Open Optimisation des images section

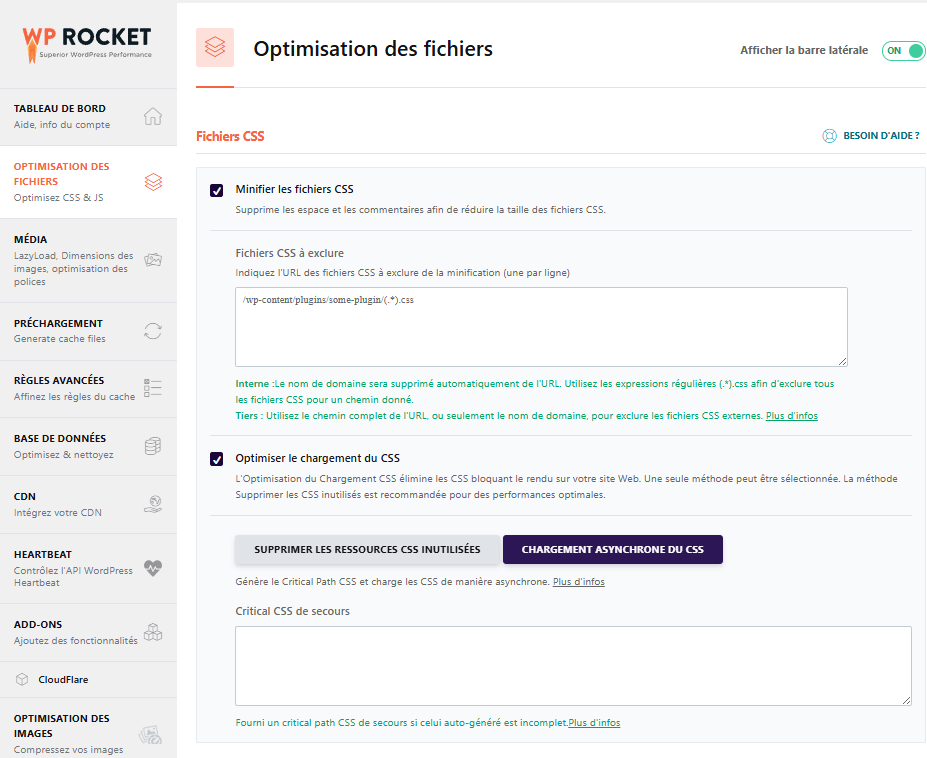(88, 728)
